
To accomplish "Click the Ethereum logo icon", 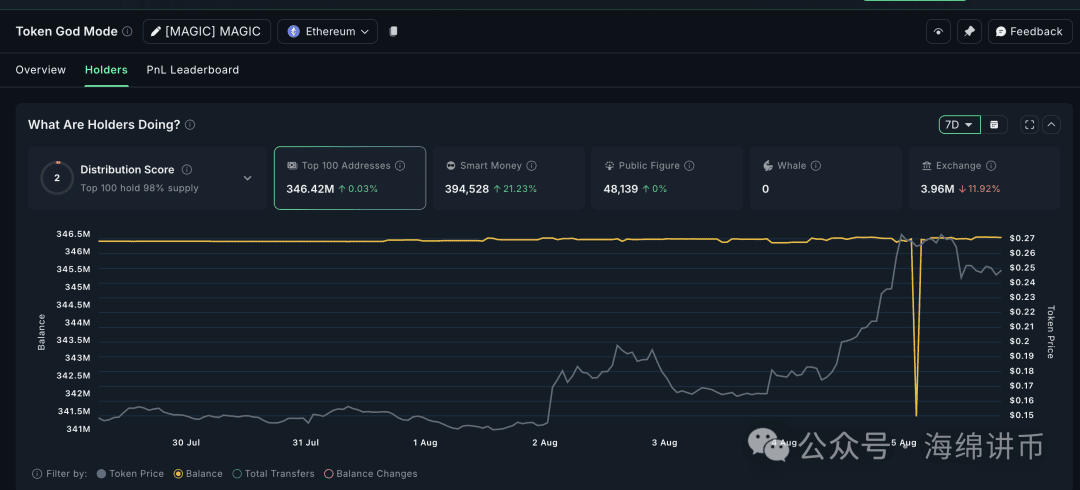I will click(293, 32).
